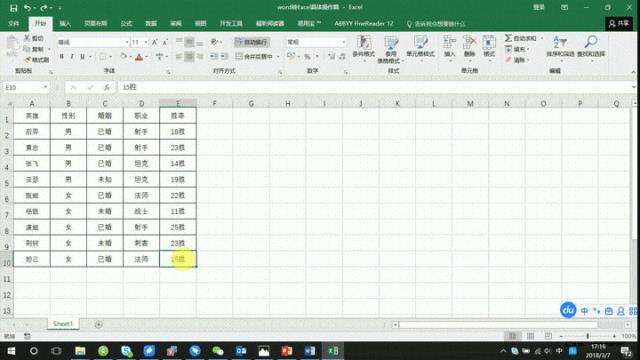The height and width of the screenshot is (360, 640).
Task: Open the underline style dropdown arrow
Action: [90, 56]
